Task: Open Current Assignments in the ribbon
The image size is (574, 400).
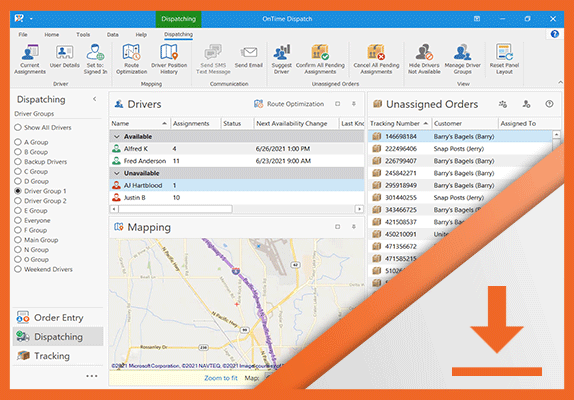Action: (30, 59)
